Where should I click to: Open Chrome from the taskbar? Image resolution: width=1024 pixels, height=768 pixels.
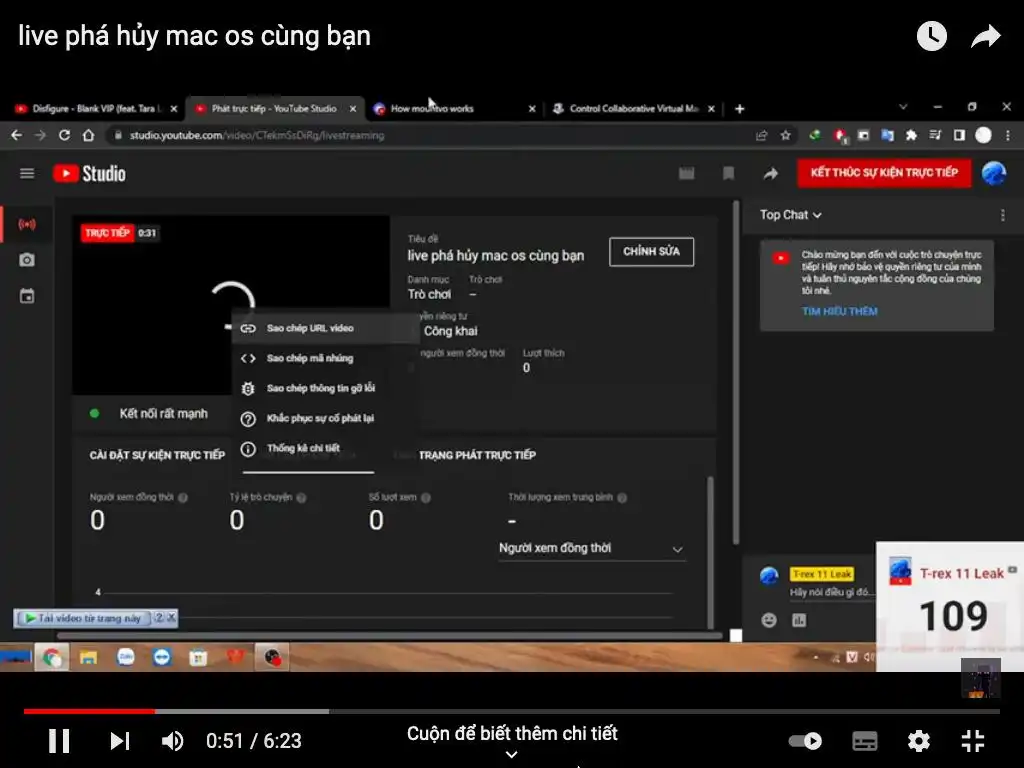[52, 657]
